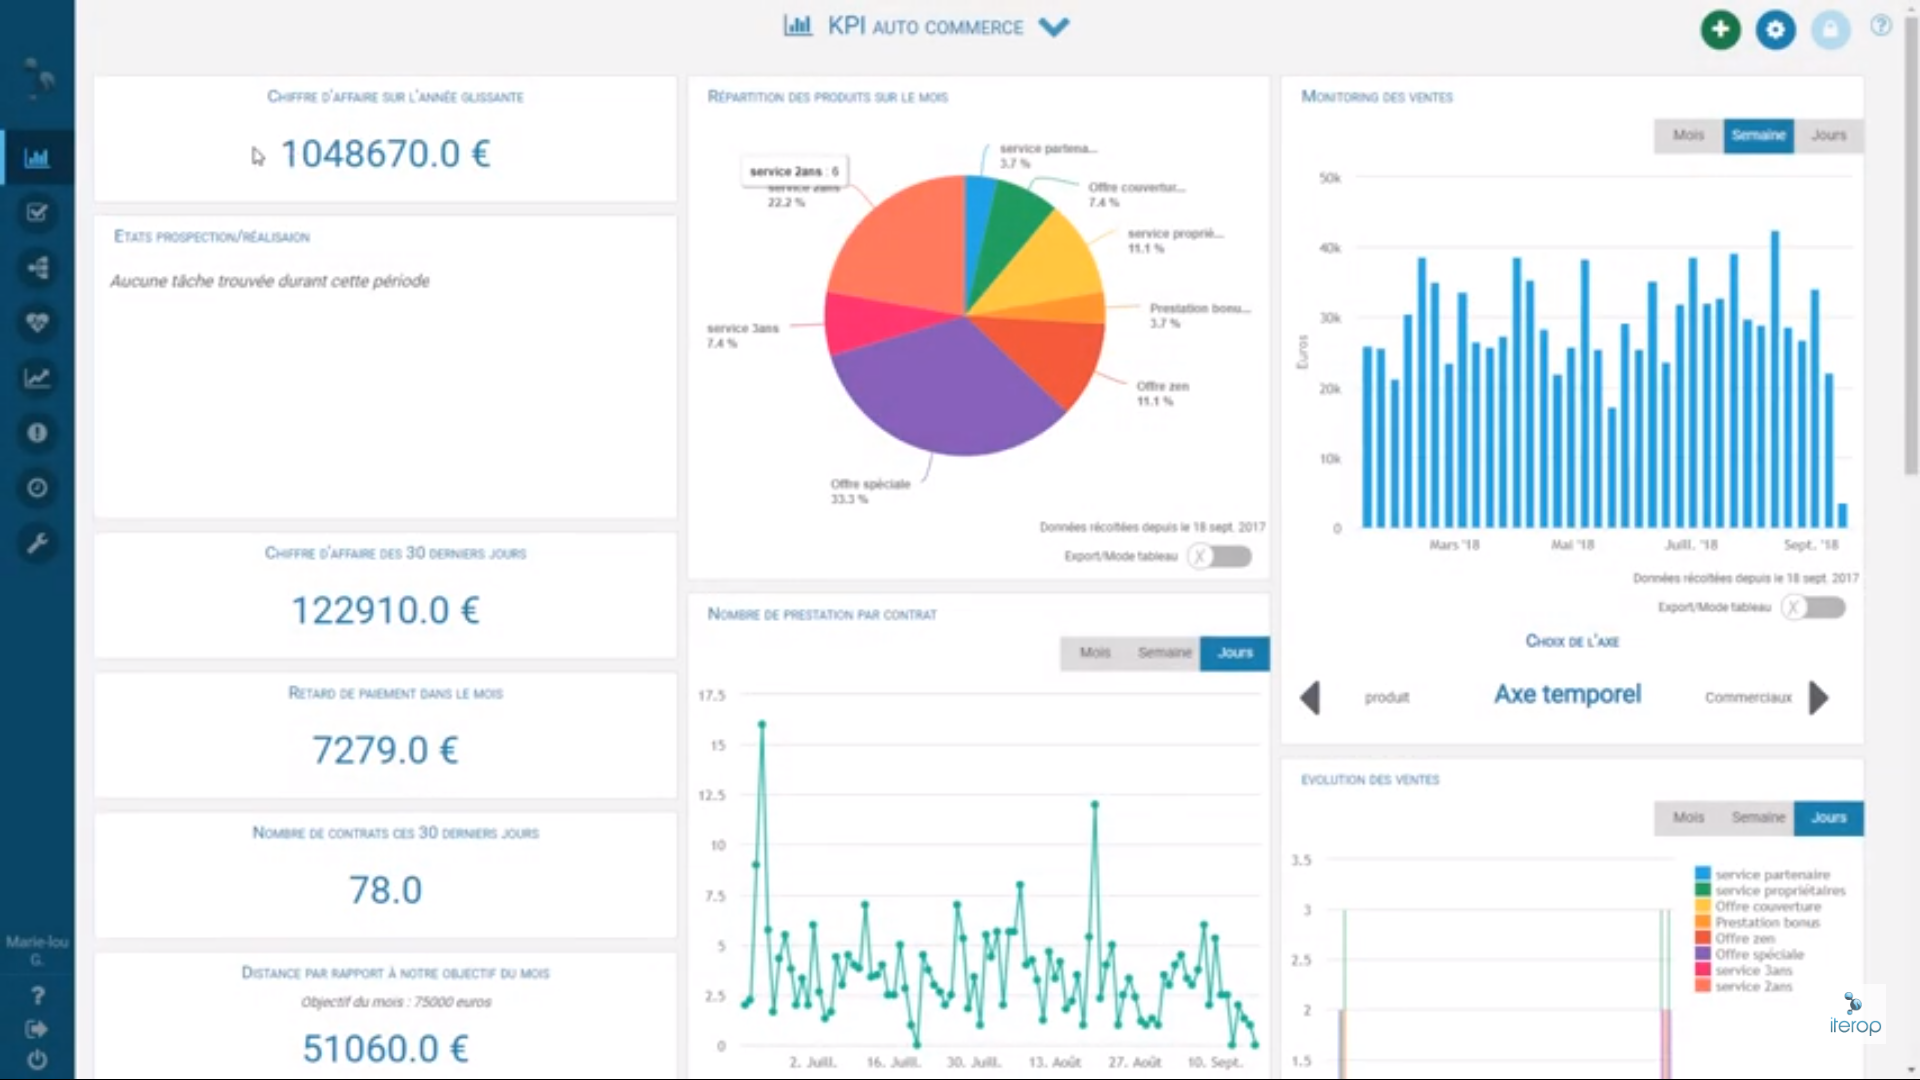1920x1080 pixels.
Task: Open the settings gear icon top right
Action: click(1775, 30)
